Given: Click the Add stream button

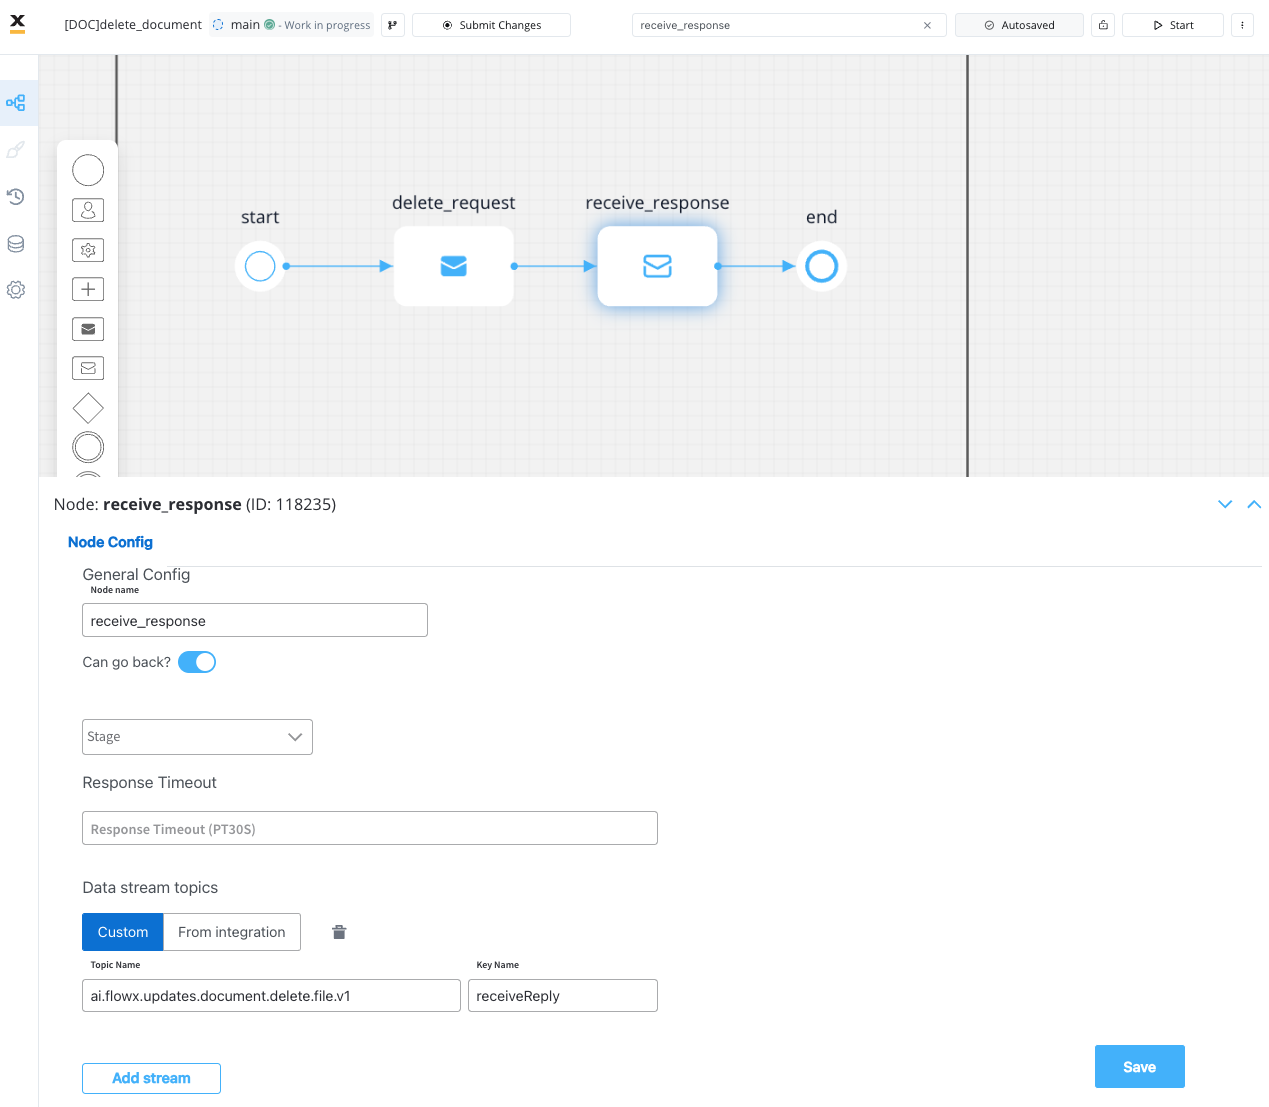Looking at the screenshot, I should [151, 1078].
